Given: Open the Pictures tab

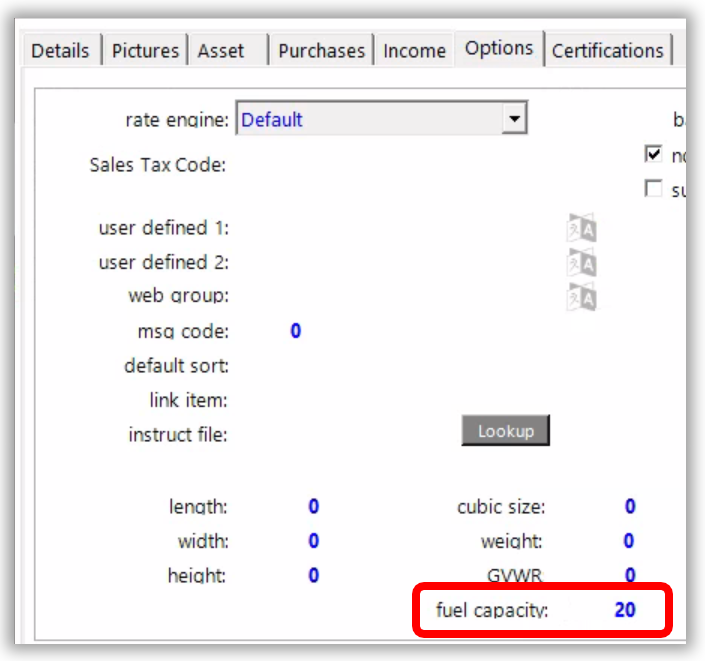Looking at the screenshot, I should pyautogui.click(x=145, y=50).
